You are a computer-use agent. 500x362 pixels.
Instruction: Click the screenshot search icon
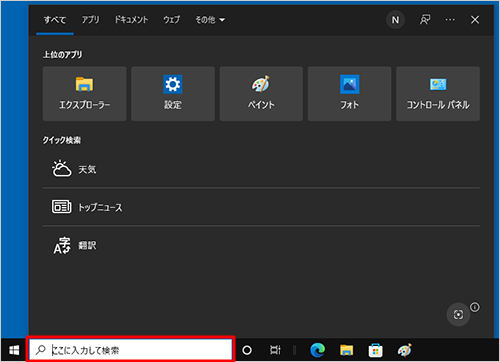click(458, 314)
